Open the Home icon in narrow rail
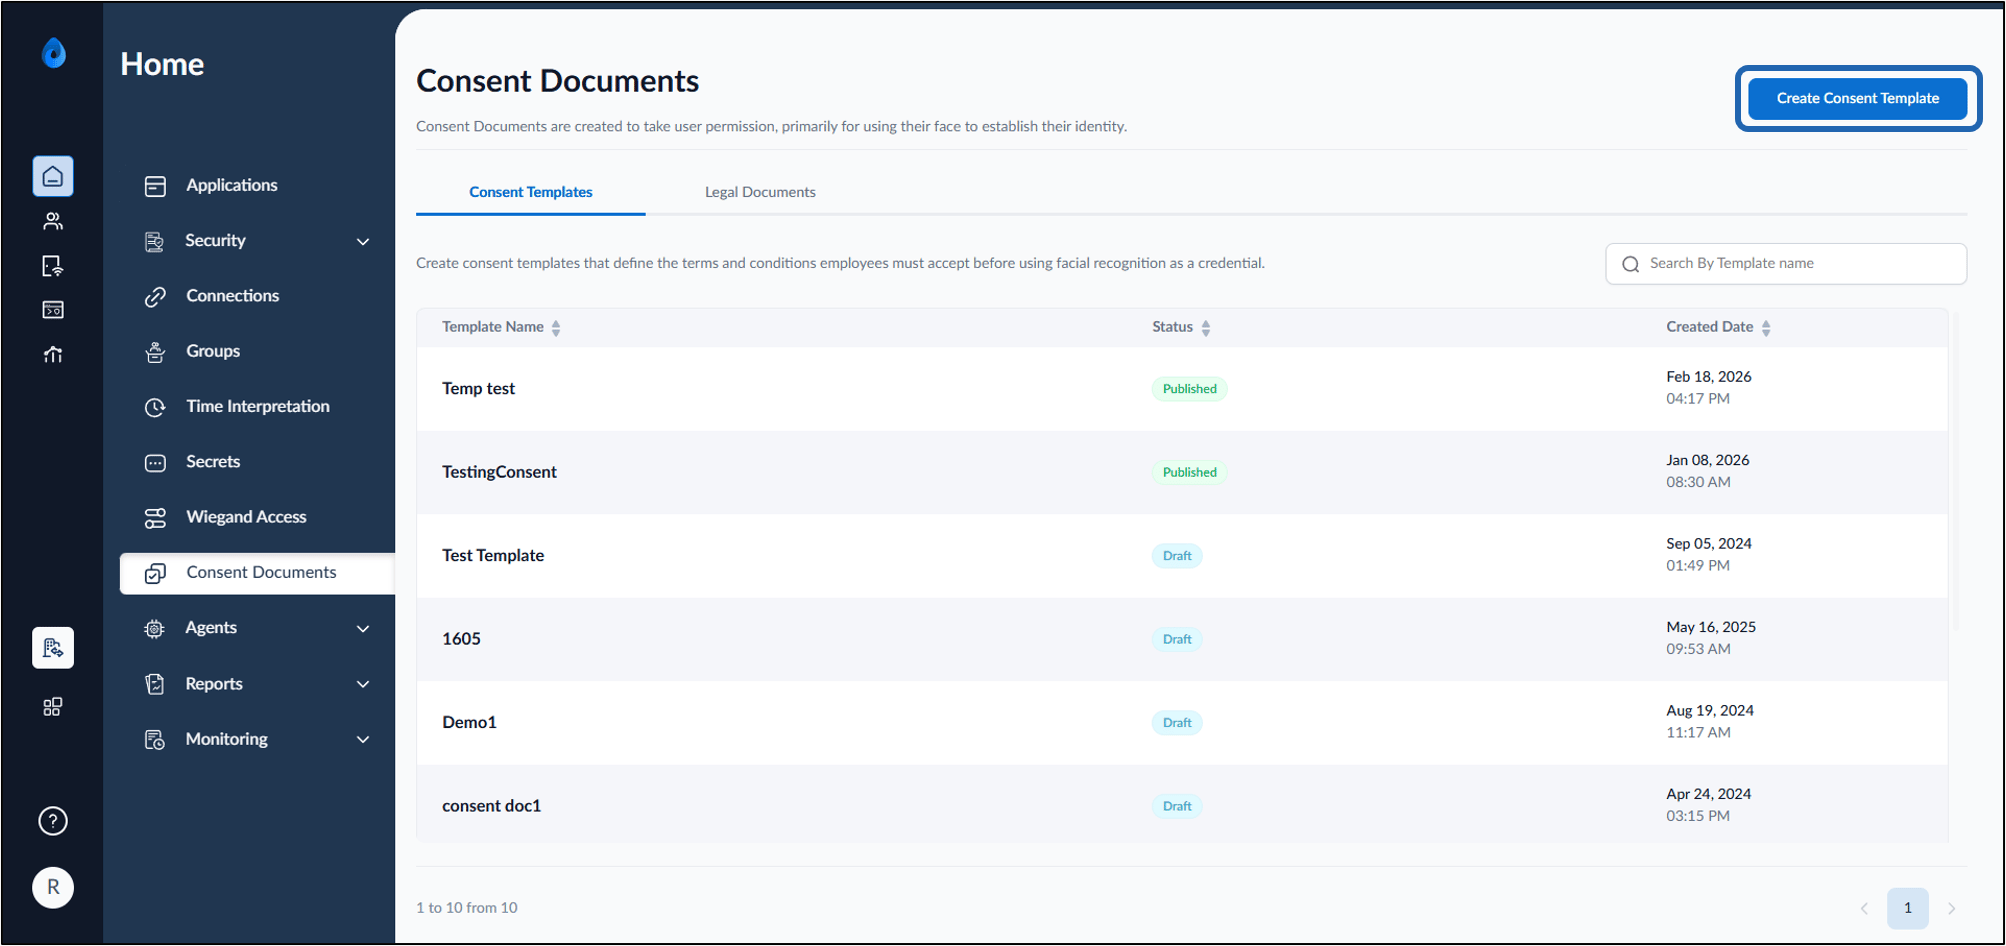 coord(53,177)
